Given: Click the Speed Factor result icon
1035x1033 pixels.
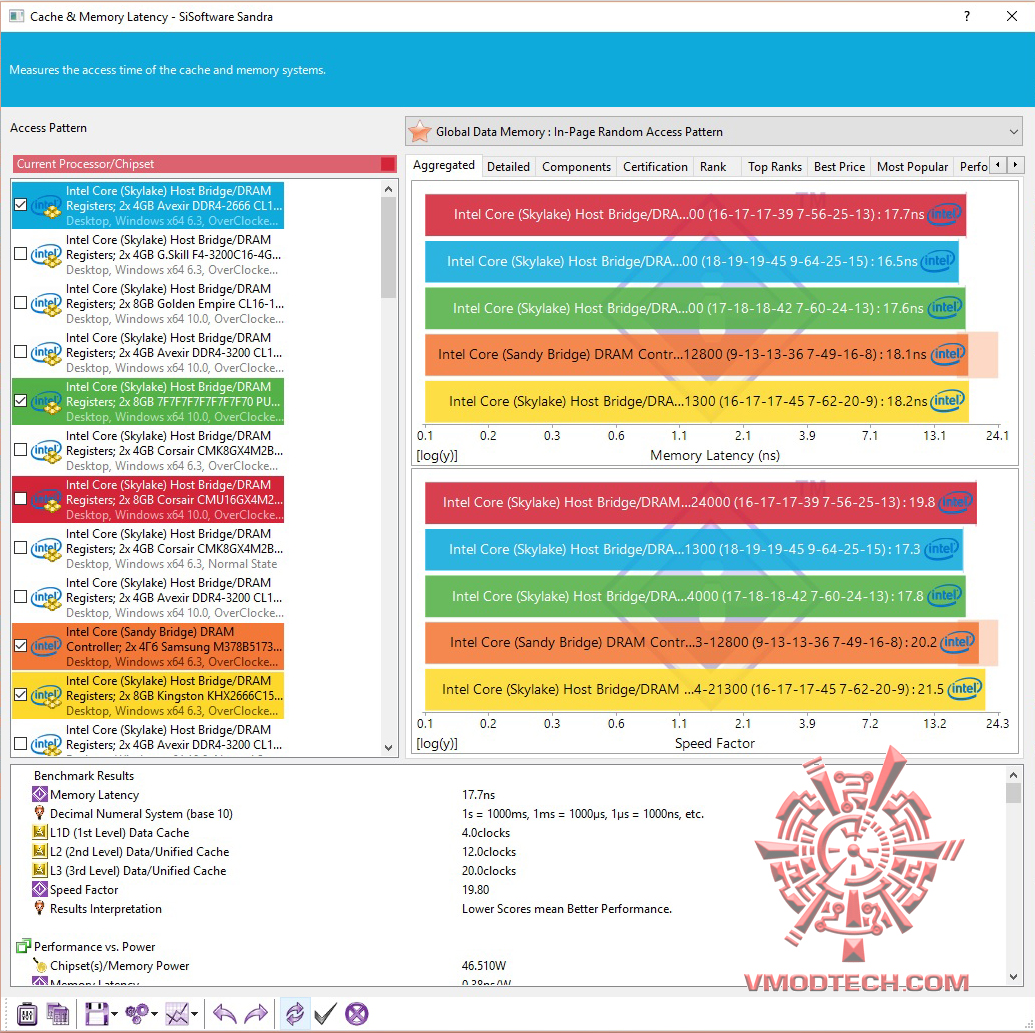Looking at the screenshot, I should click(40, 889).
